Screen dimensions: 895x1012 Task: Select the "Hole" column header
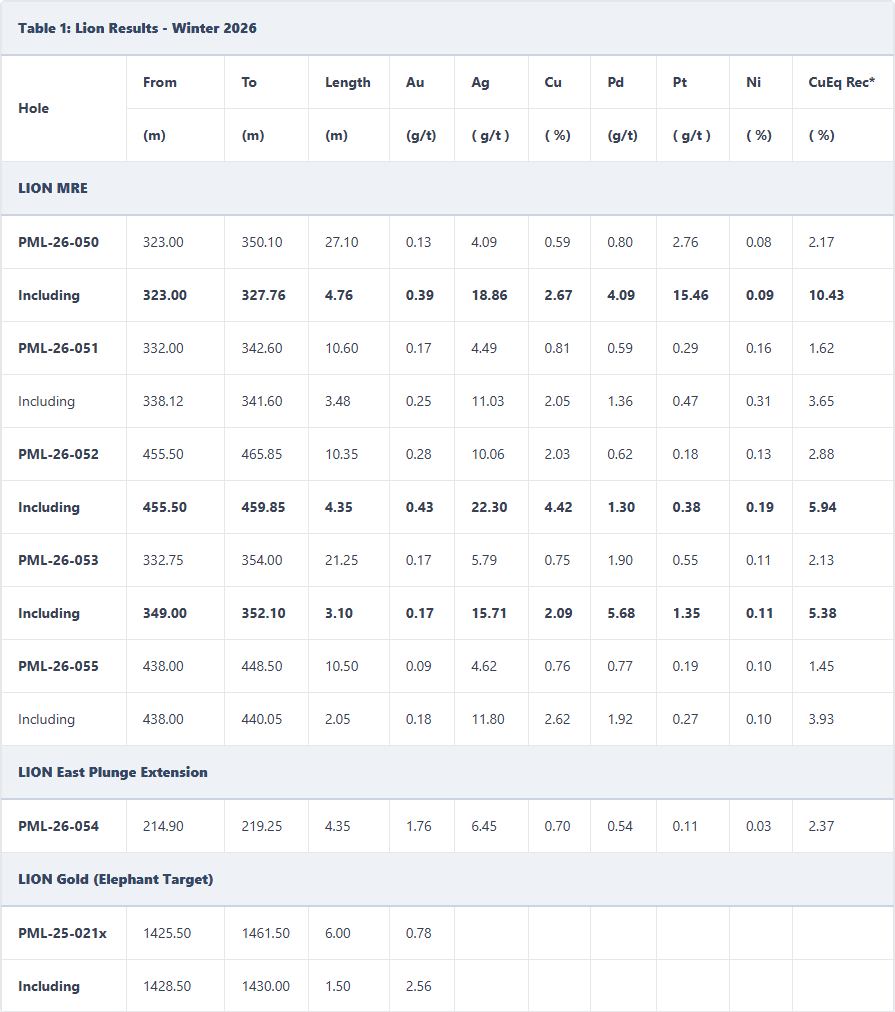pos(34,108)
